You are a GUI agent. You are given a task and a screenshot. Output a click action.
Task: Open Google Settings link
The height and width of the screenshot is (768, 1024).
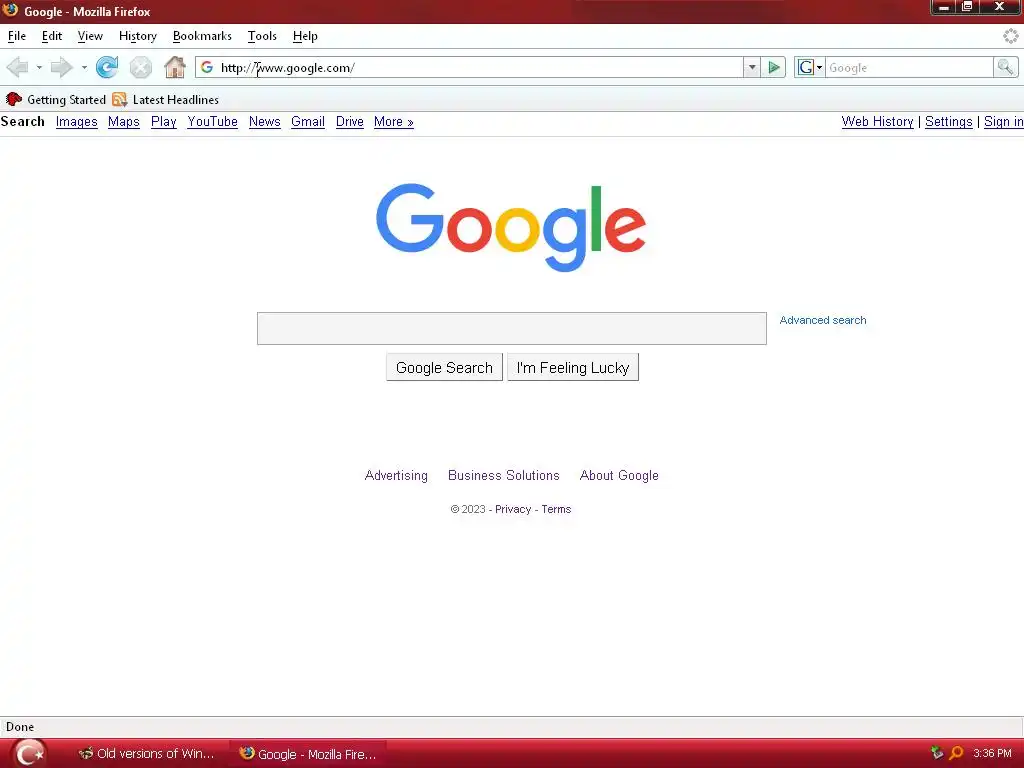(x=948, y=121)
